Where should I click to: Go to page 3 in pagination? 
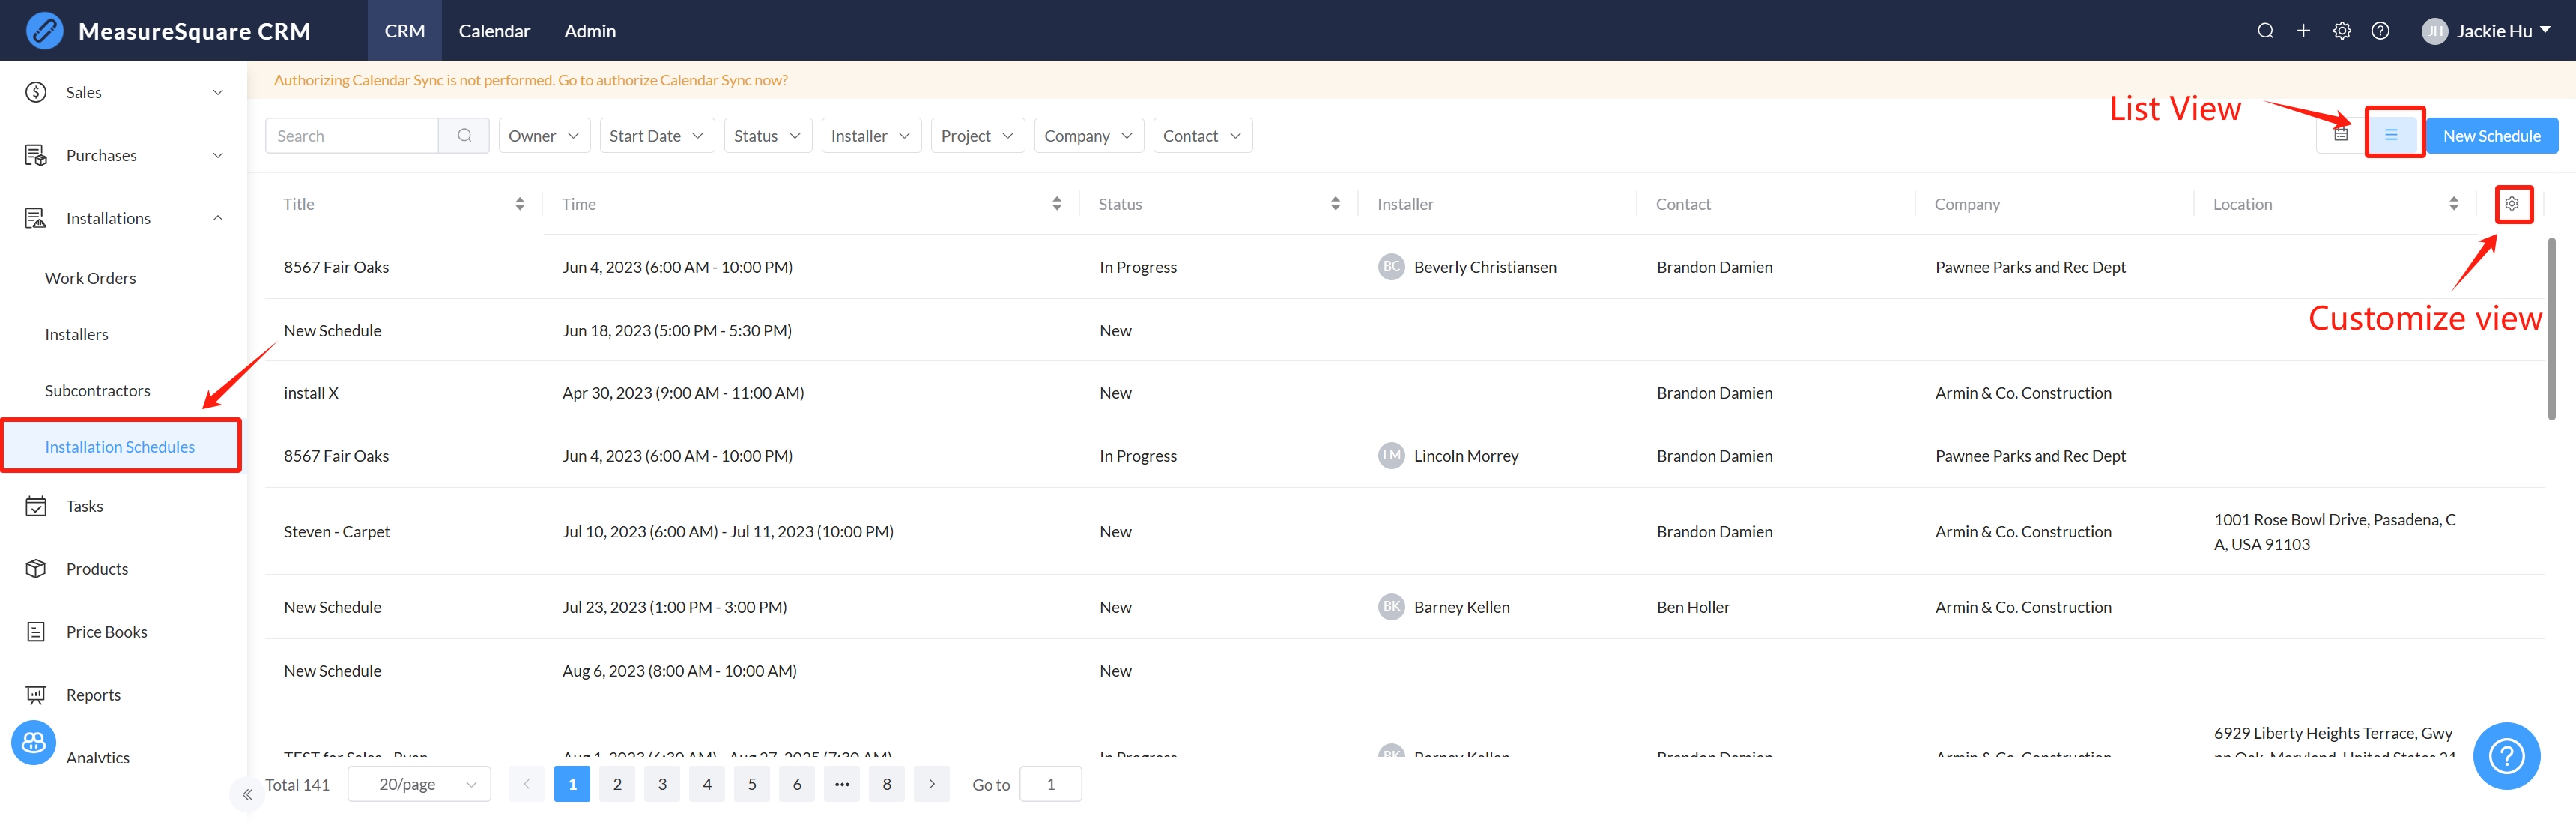[661, 784]
